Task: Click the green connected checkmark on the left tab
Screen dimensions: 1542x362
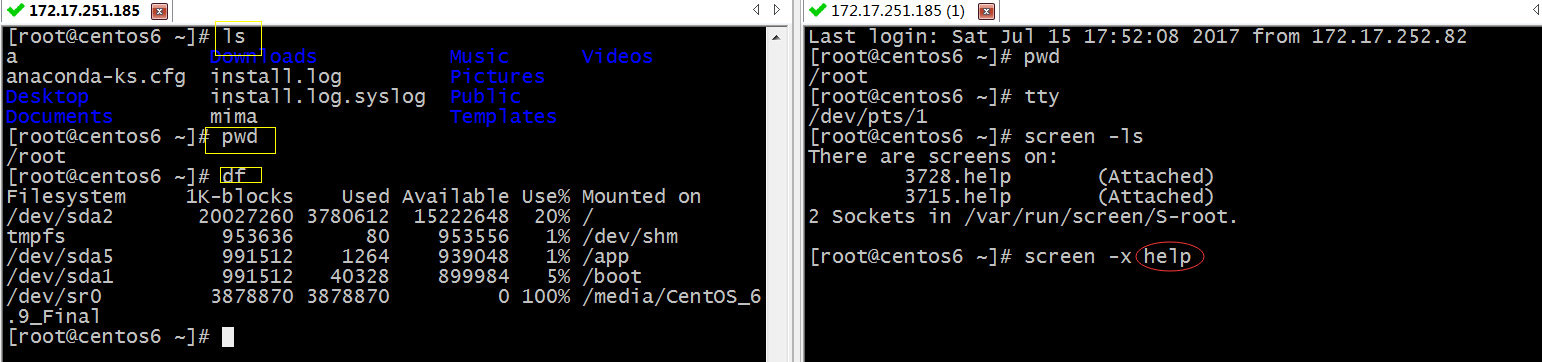Action: [15, 11]
